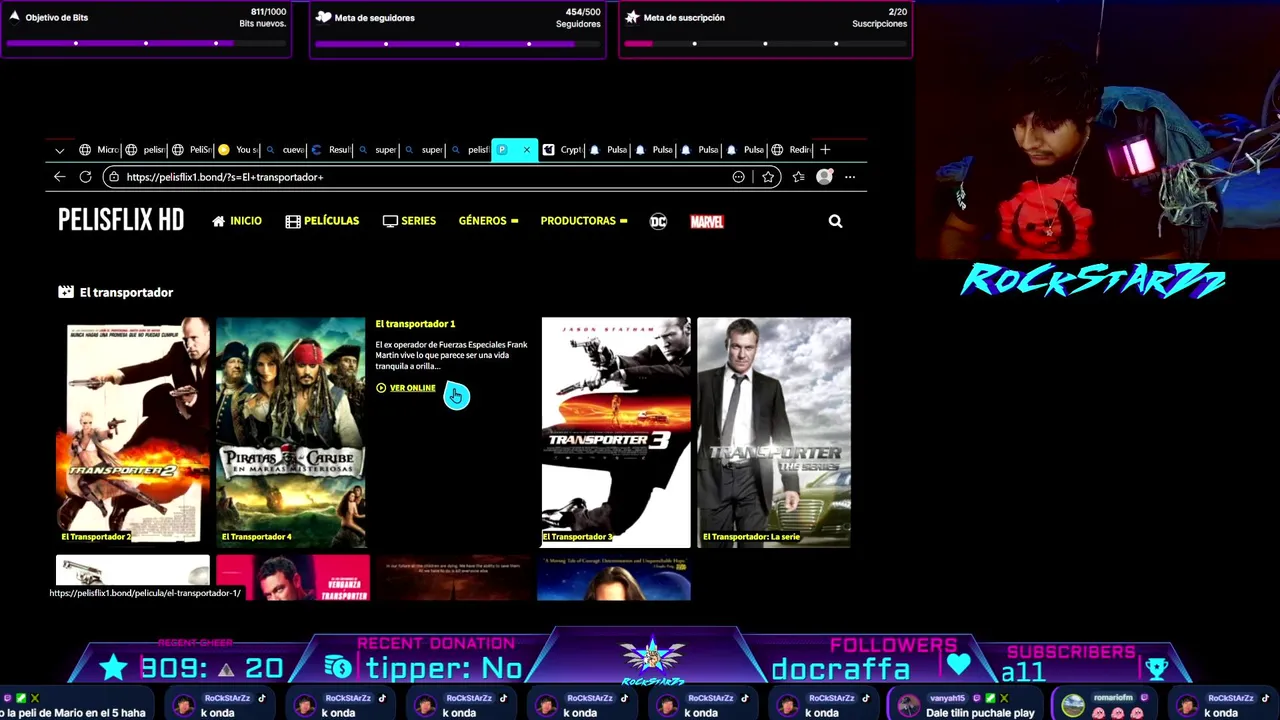Screen dimensions: 1280x720
Task: Click the 'El Transportador 4' poster caption
Action: (256, 537)
